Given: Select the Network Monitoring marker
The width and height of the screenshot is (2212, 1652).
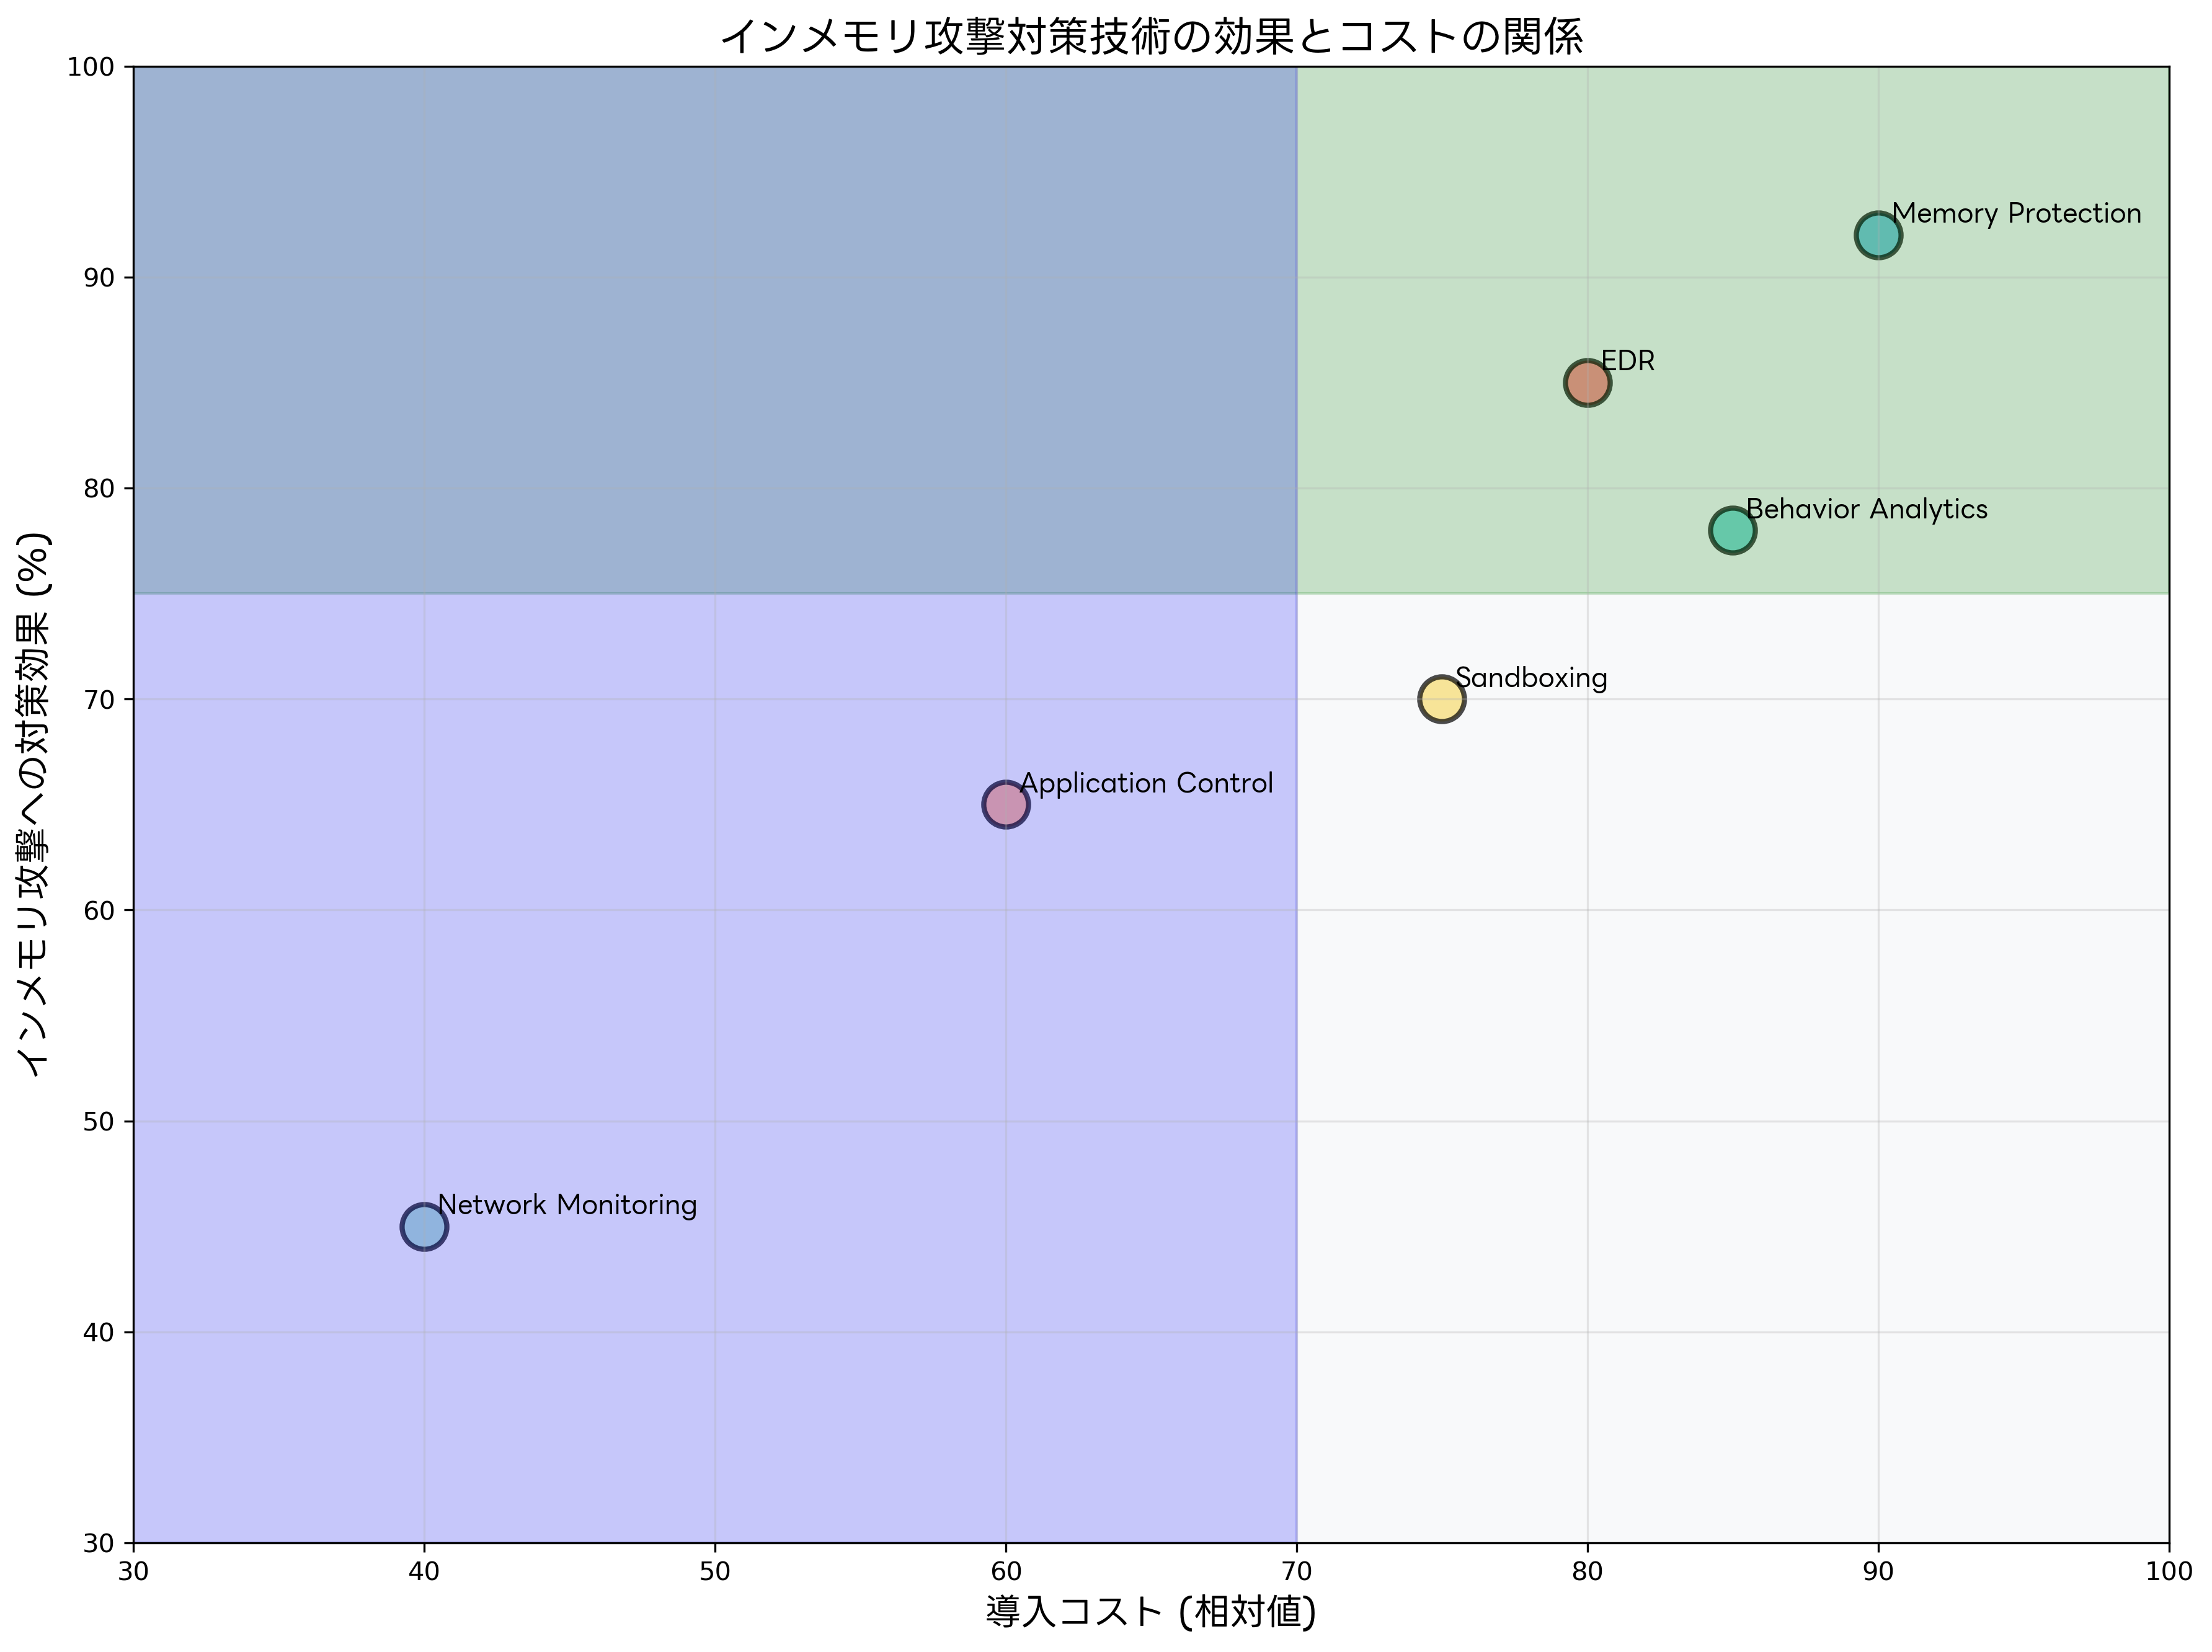Looking at the screenshot, I should (424, 1227).
